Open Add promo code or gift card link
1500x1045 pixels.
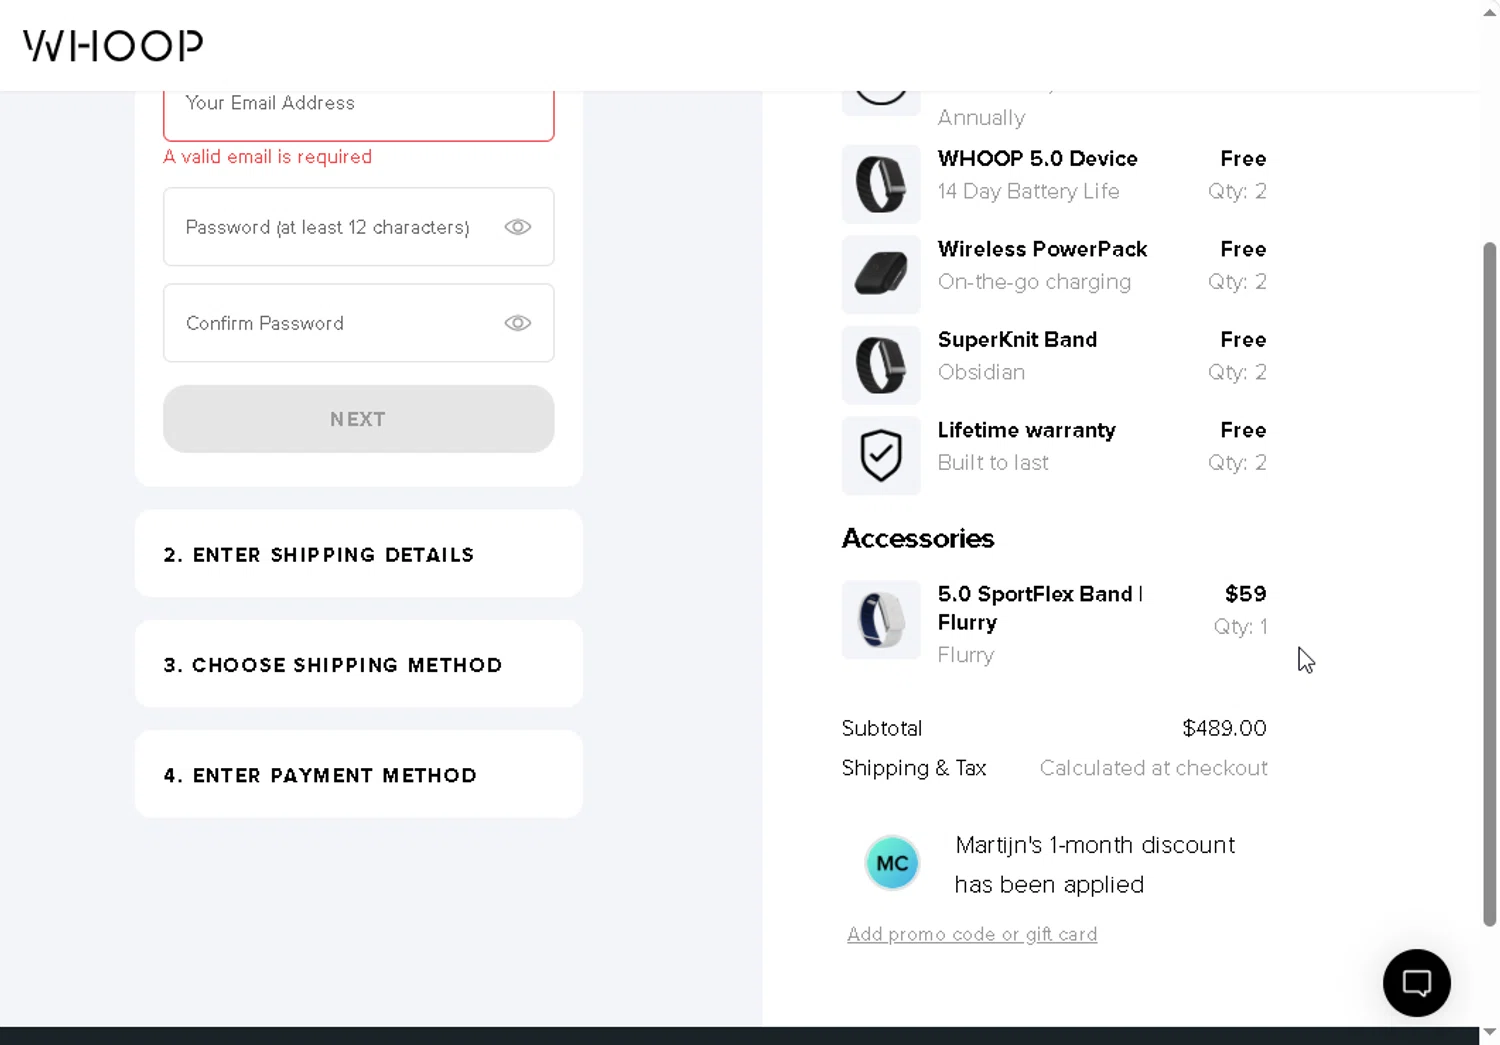pos(972,934)
